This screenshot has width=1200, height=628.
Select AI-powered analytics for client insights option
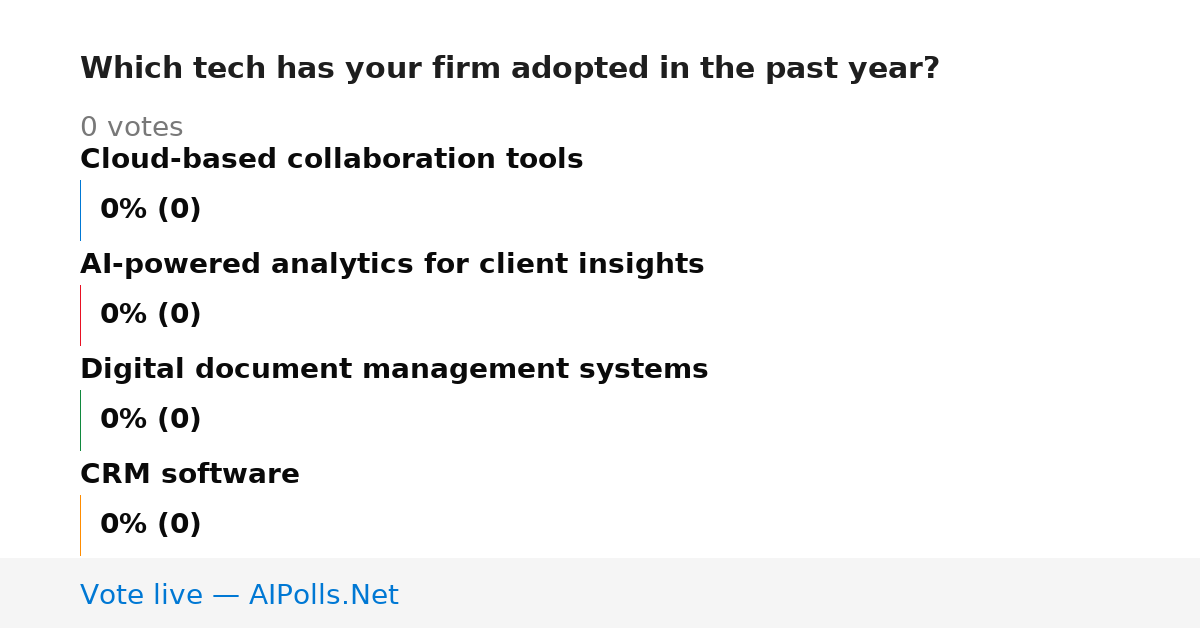coord(392,264)
